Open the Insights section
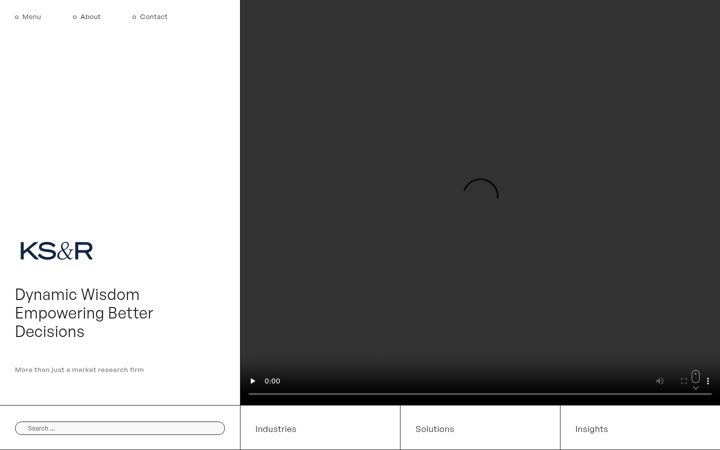Viewport: 720px width, 450px height. [x=591, y=429]
